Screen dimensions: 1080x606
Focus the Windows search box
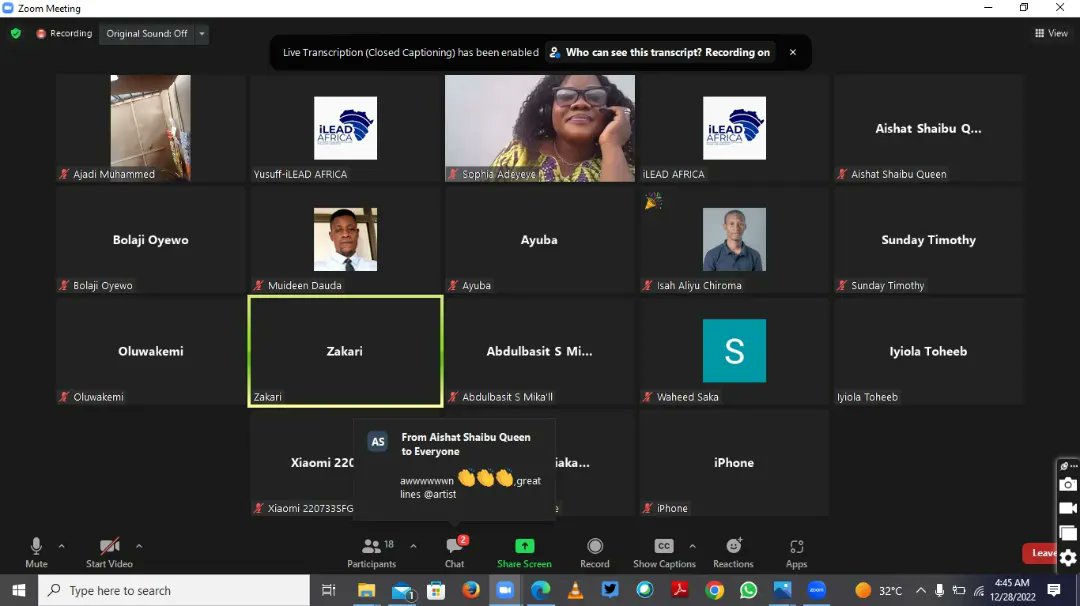(x=174, y=590)
